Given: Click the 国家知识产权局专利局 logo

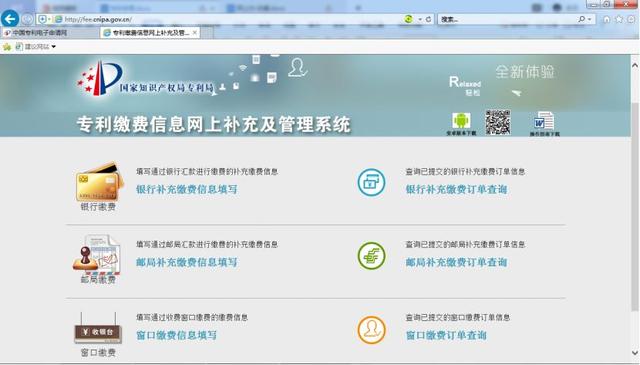Looking at the screenshot, I should (146, 79).
